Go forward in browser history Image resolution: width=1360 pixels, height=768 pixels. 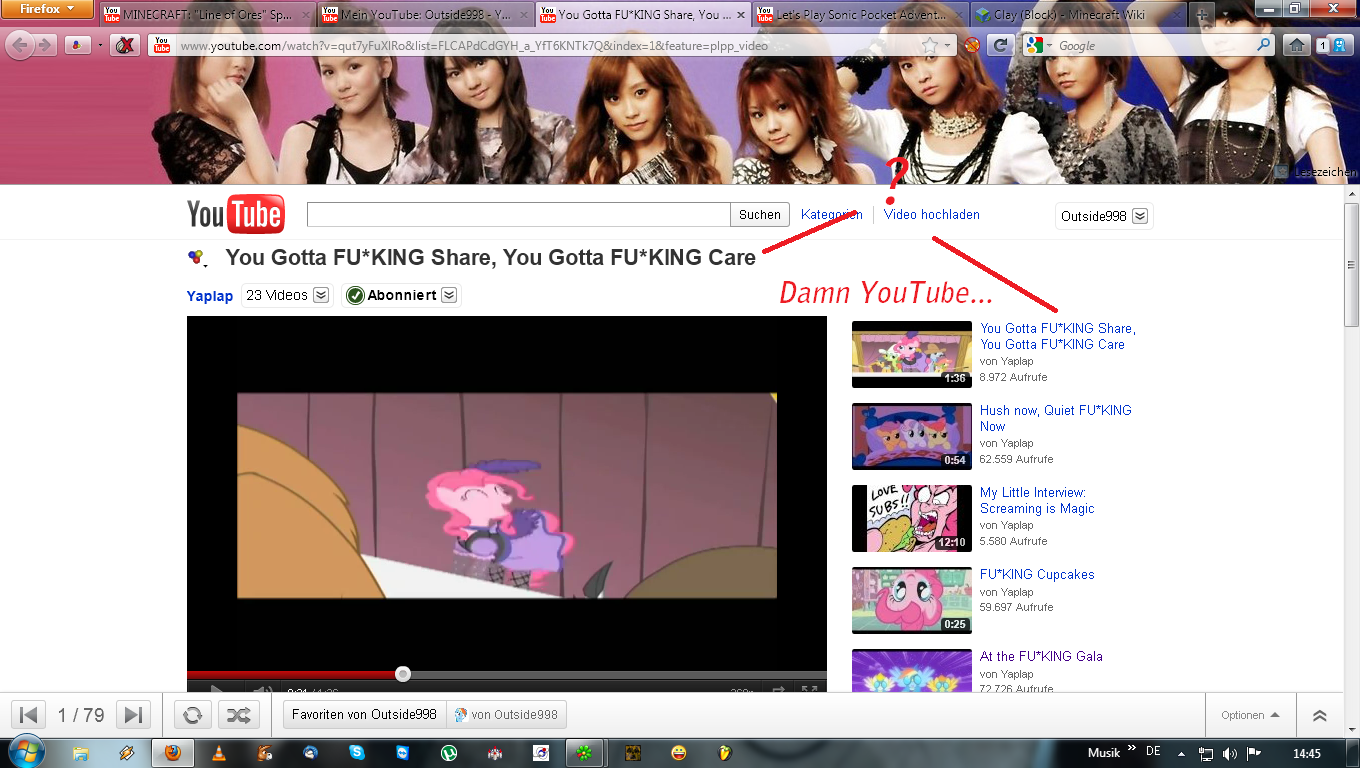[x=45, y=45]
